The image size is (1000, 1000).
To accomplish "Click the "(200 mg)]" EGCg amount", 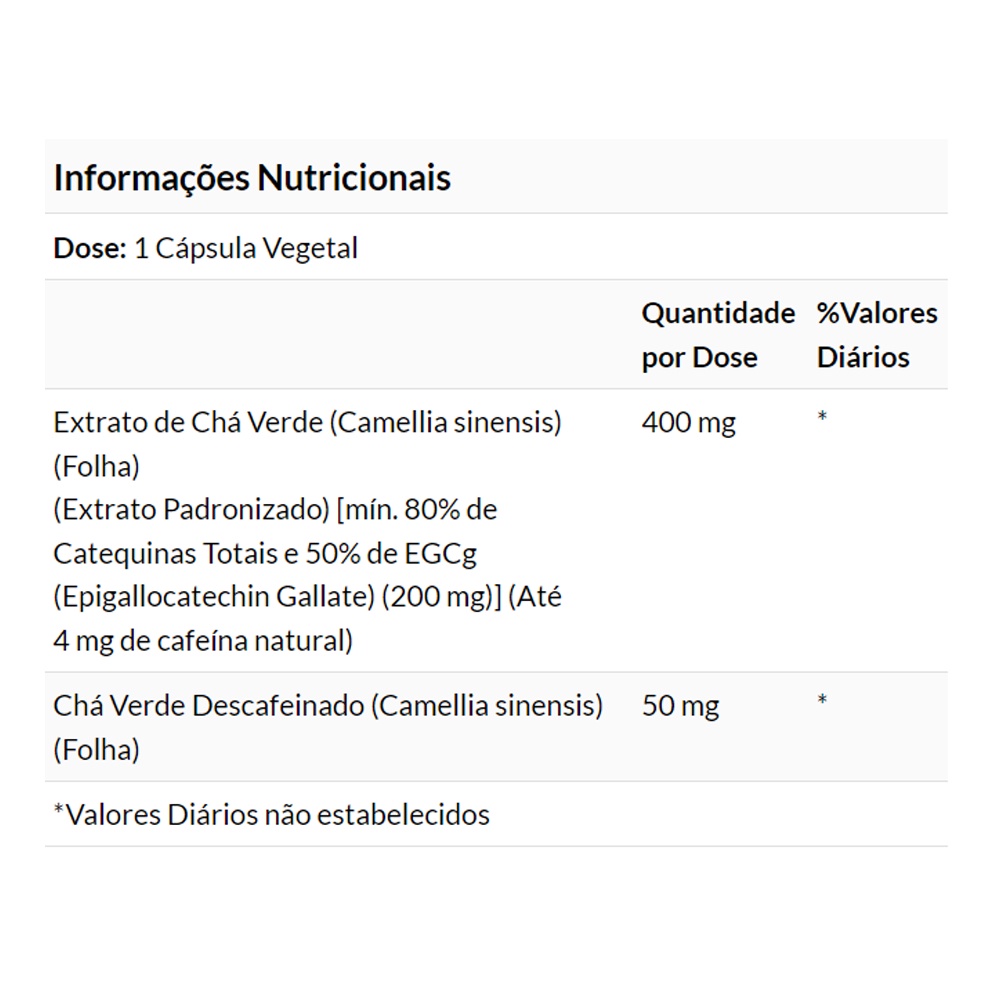I will (441, 597).
